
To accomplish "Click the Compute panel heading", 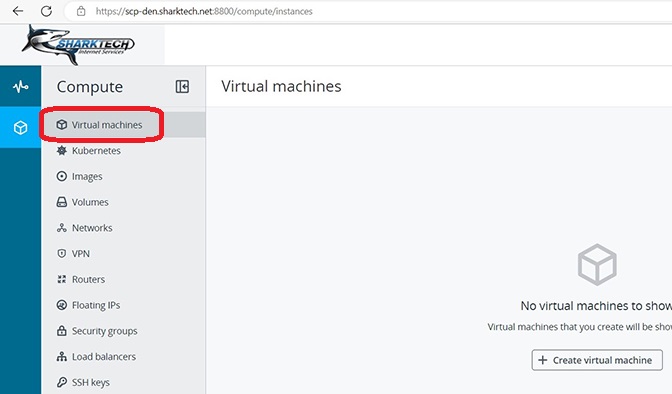I will pos(90,87).
